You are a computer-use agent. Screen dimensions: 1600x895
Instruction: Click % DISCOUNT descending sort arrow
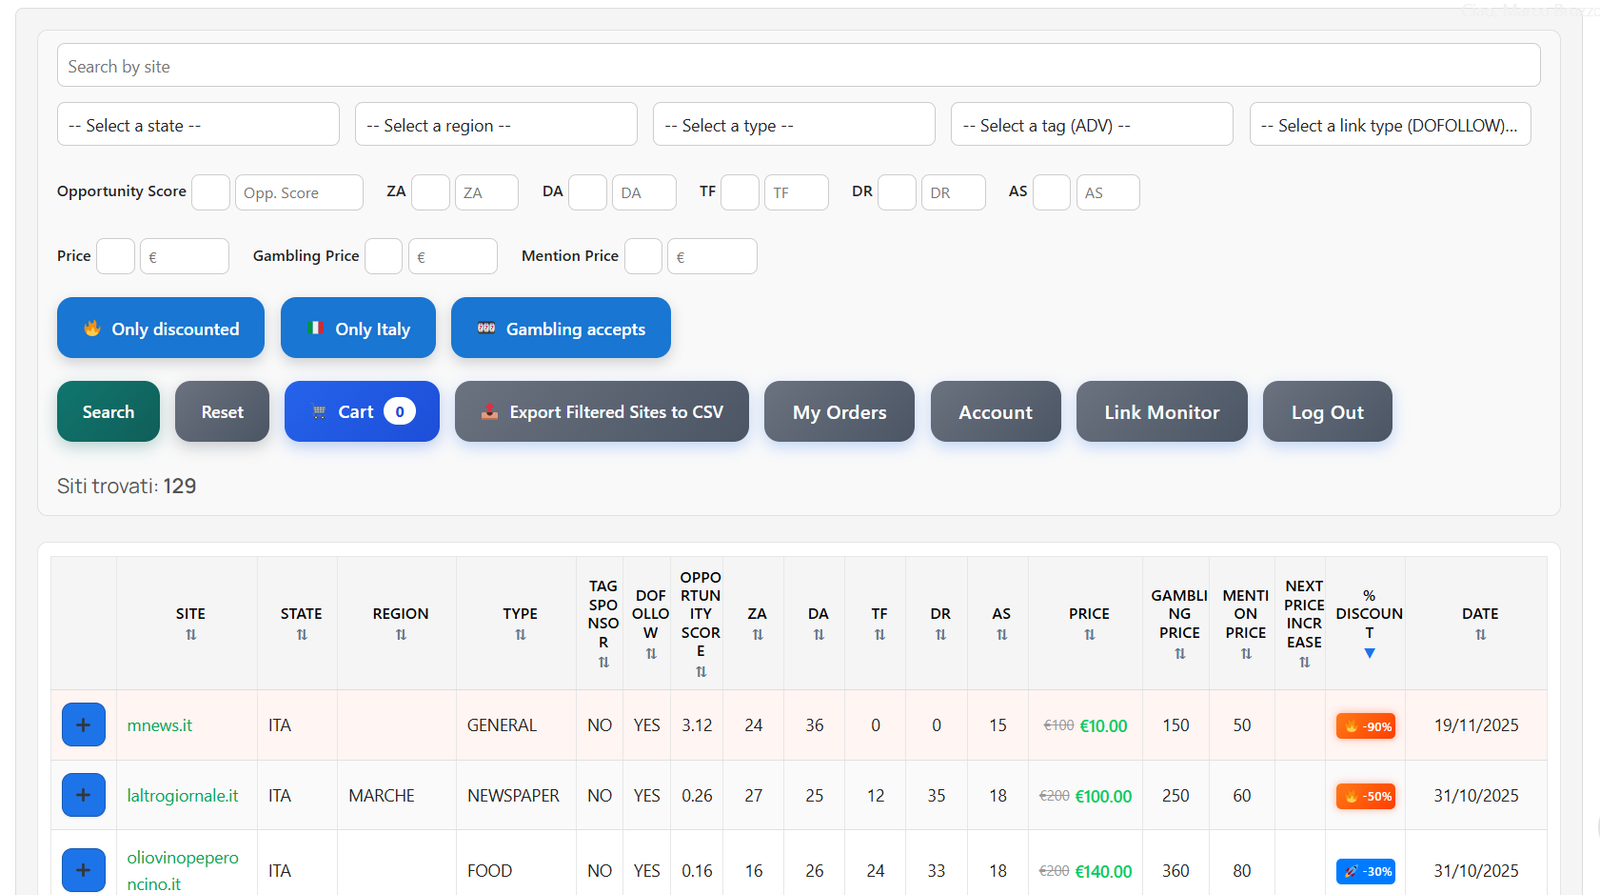coord(1369,653)
